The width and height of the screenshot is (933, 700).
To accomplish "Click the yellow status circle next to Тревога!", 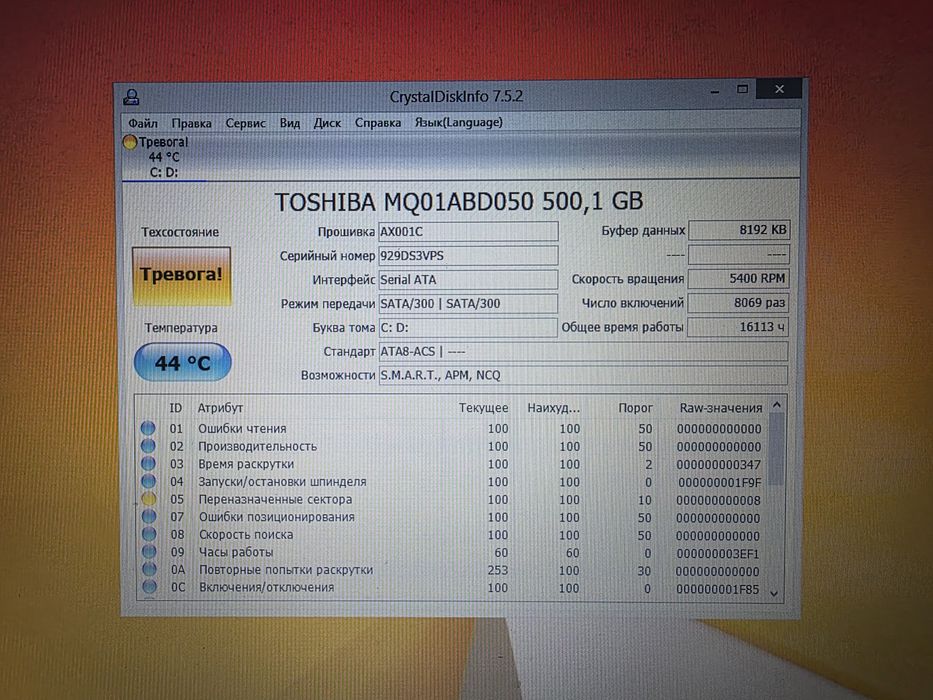I will [130, 142].
